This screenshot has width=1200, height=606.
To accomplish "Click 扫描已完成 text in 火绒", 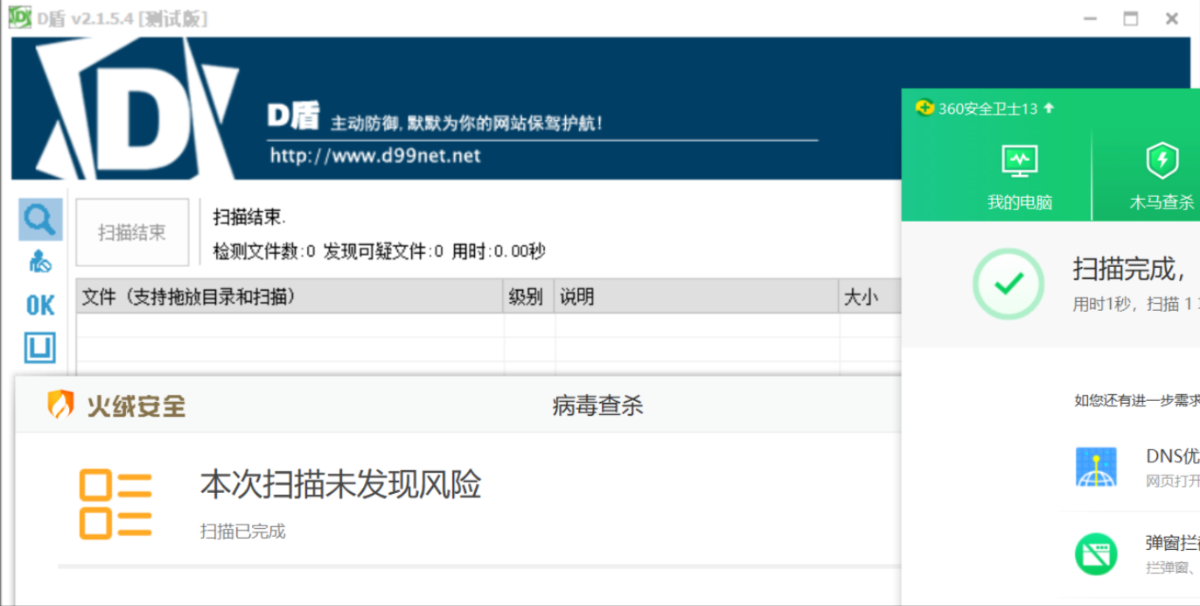I will (x=243, y=531).
